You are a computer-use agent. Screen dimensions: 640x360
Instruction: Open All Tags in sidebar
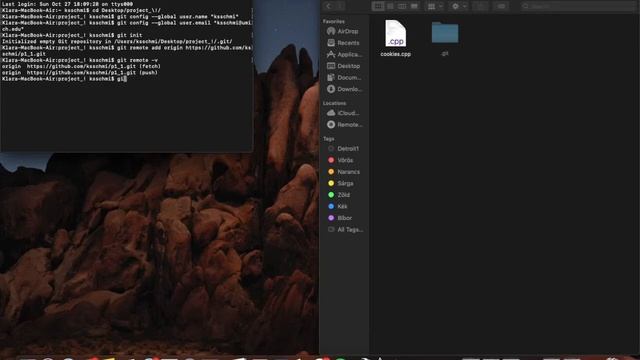coord(345,229)
